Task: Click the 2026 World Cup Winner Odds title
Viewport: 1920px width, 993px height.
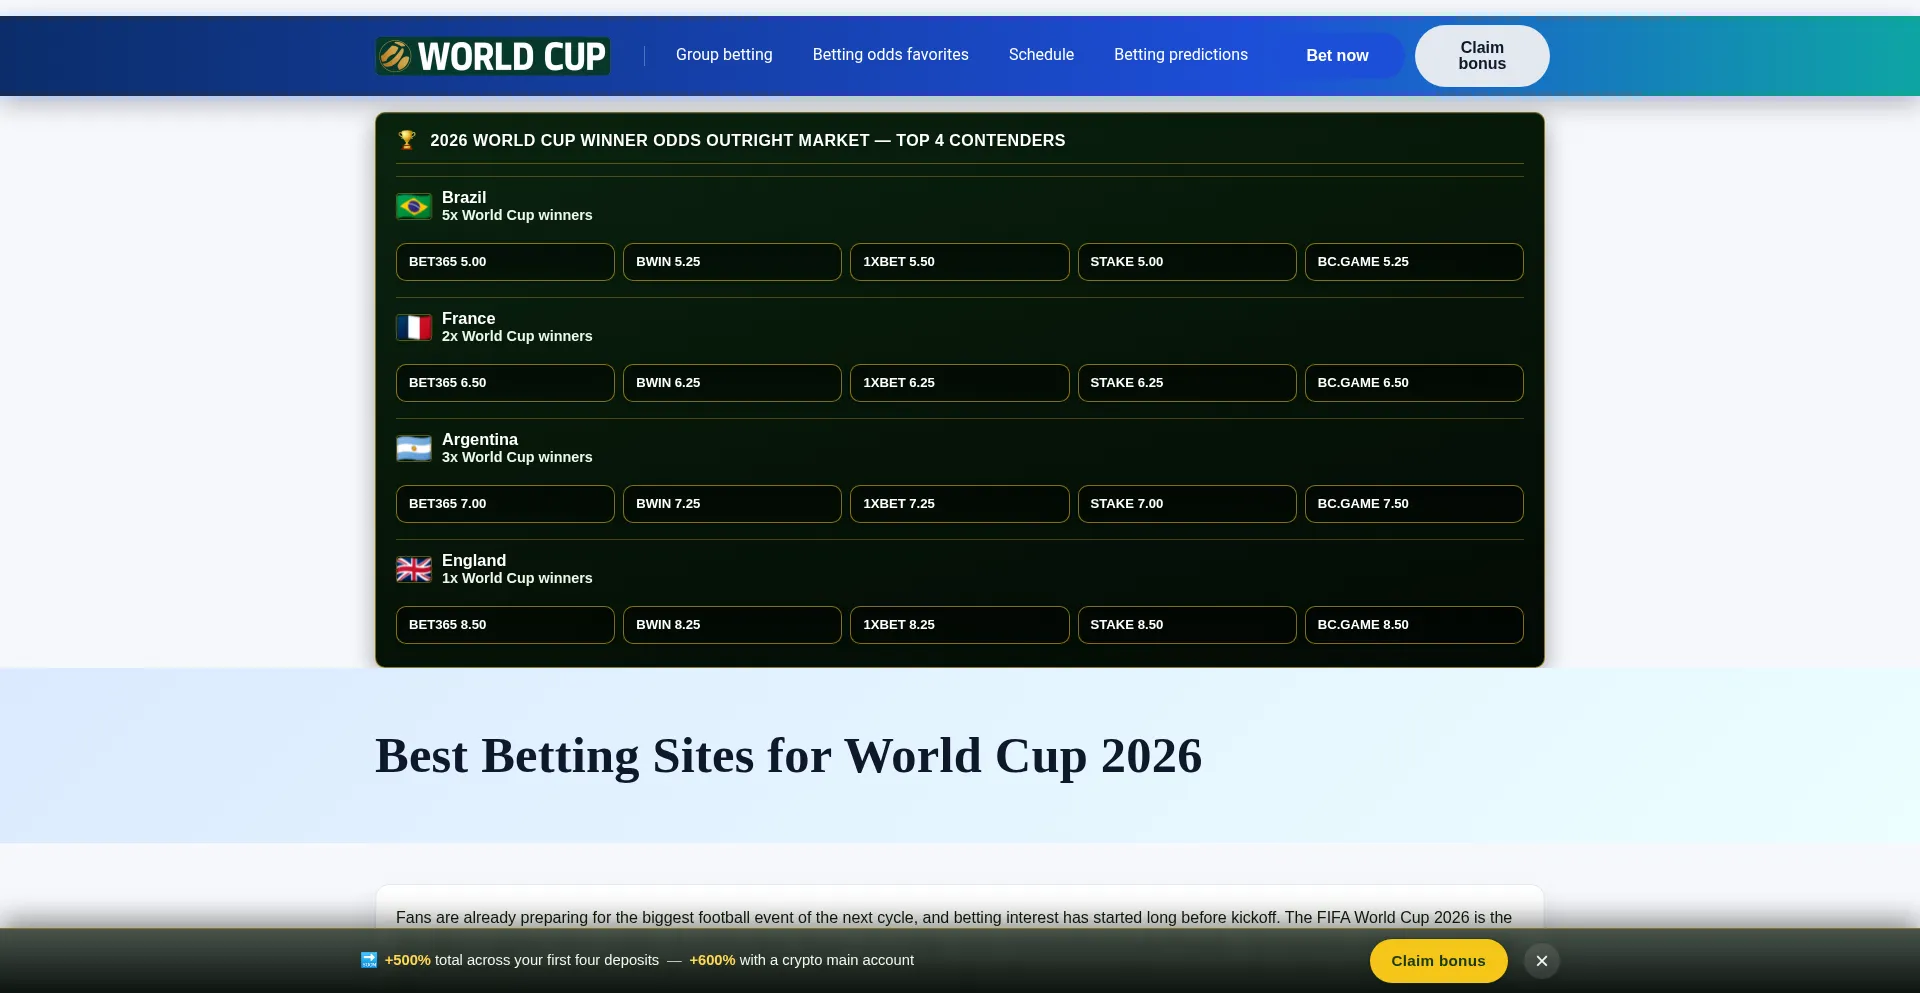Action: [x=748, y=141]
